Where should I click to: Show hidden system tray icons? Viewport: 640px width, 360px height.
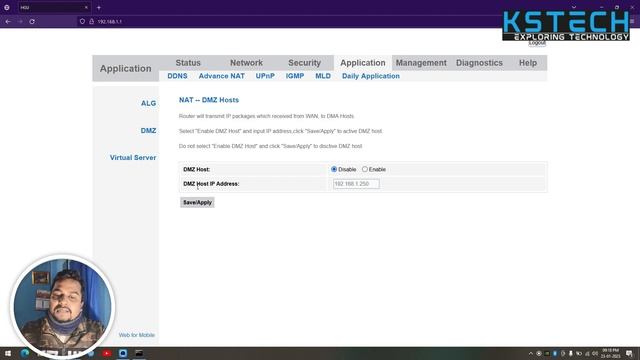point(531,353)
